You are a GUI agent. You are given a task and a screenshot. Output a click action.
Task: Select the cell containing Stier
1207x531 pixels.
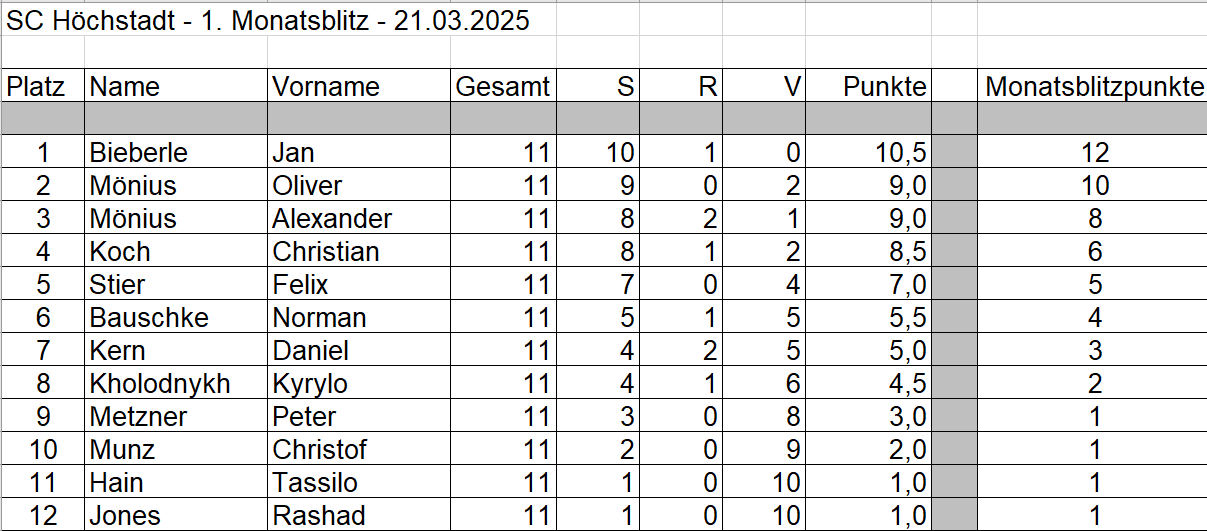point(117,285)
